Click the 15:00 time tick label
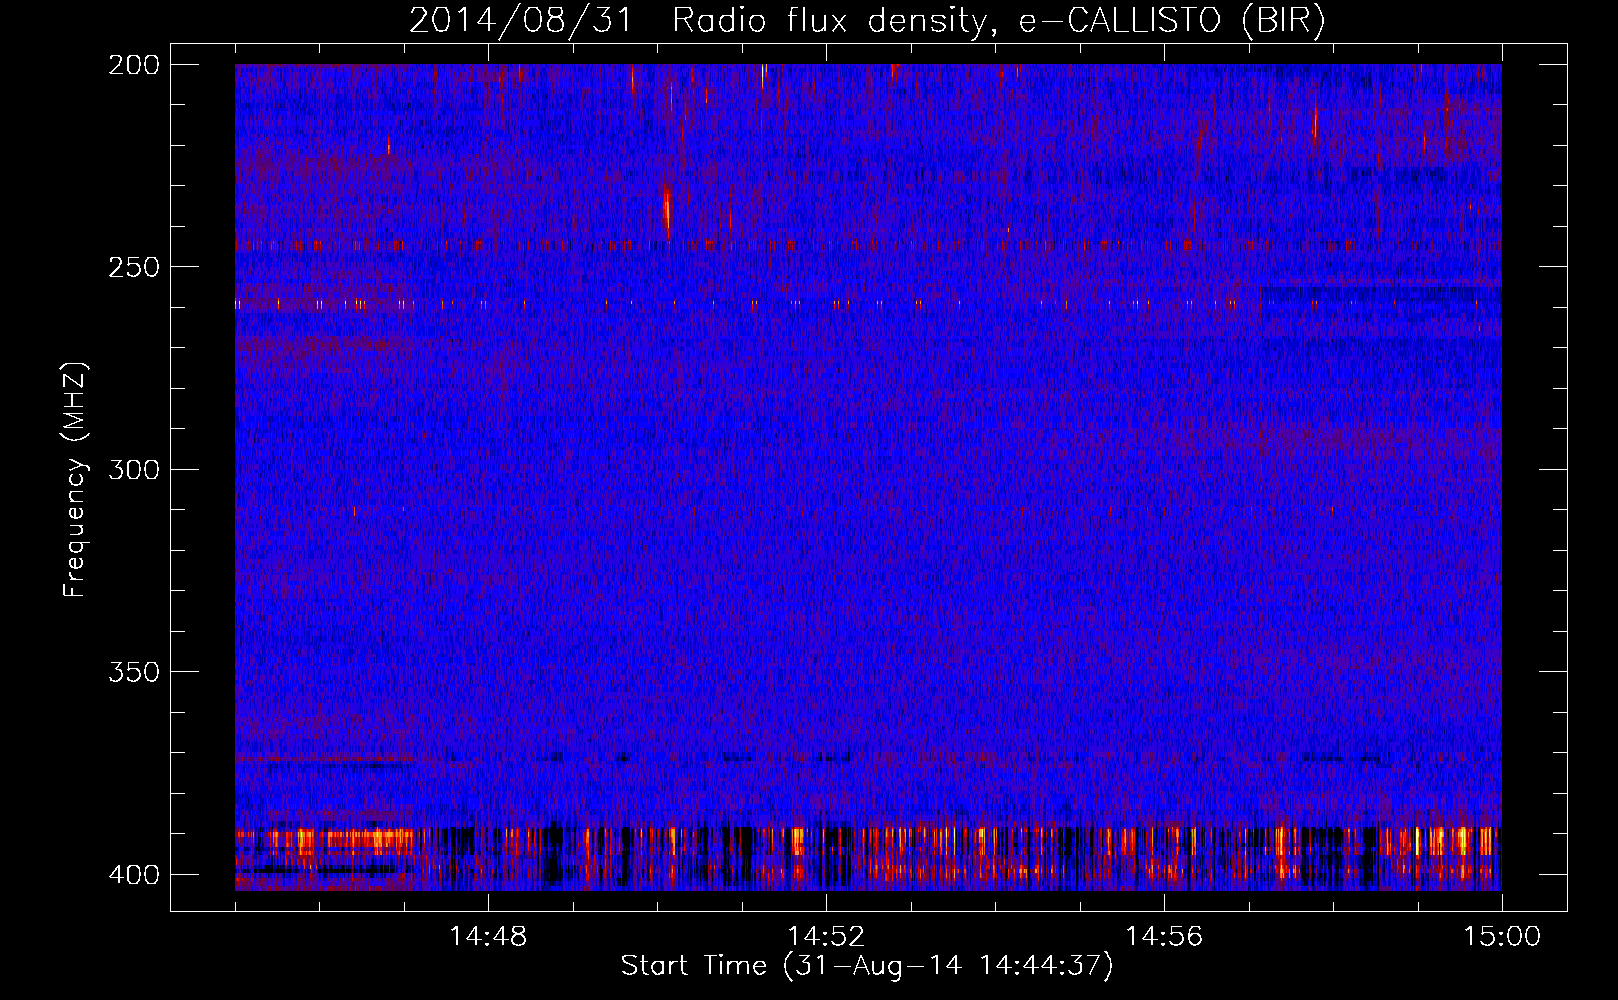The image size is (1618, 1000). pos(1502,936)
